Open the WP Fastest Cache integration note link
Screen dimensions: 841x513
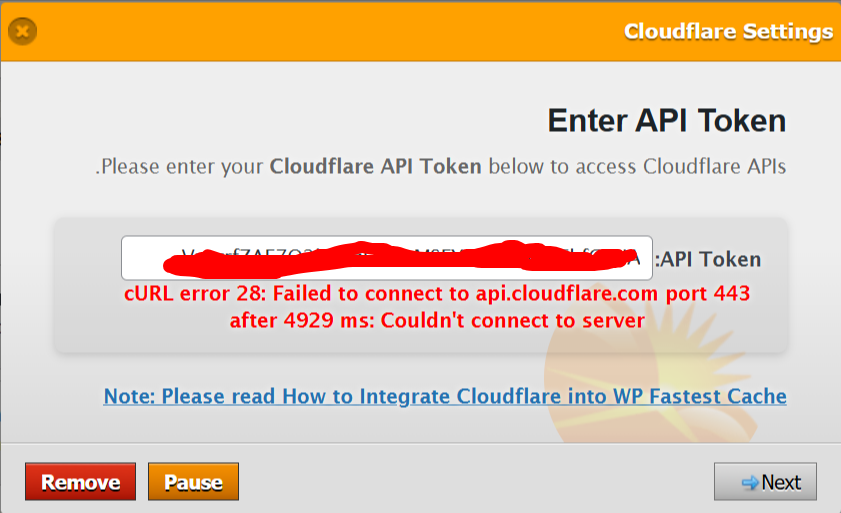point(445,396)
